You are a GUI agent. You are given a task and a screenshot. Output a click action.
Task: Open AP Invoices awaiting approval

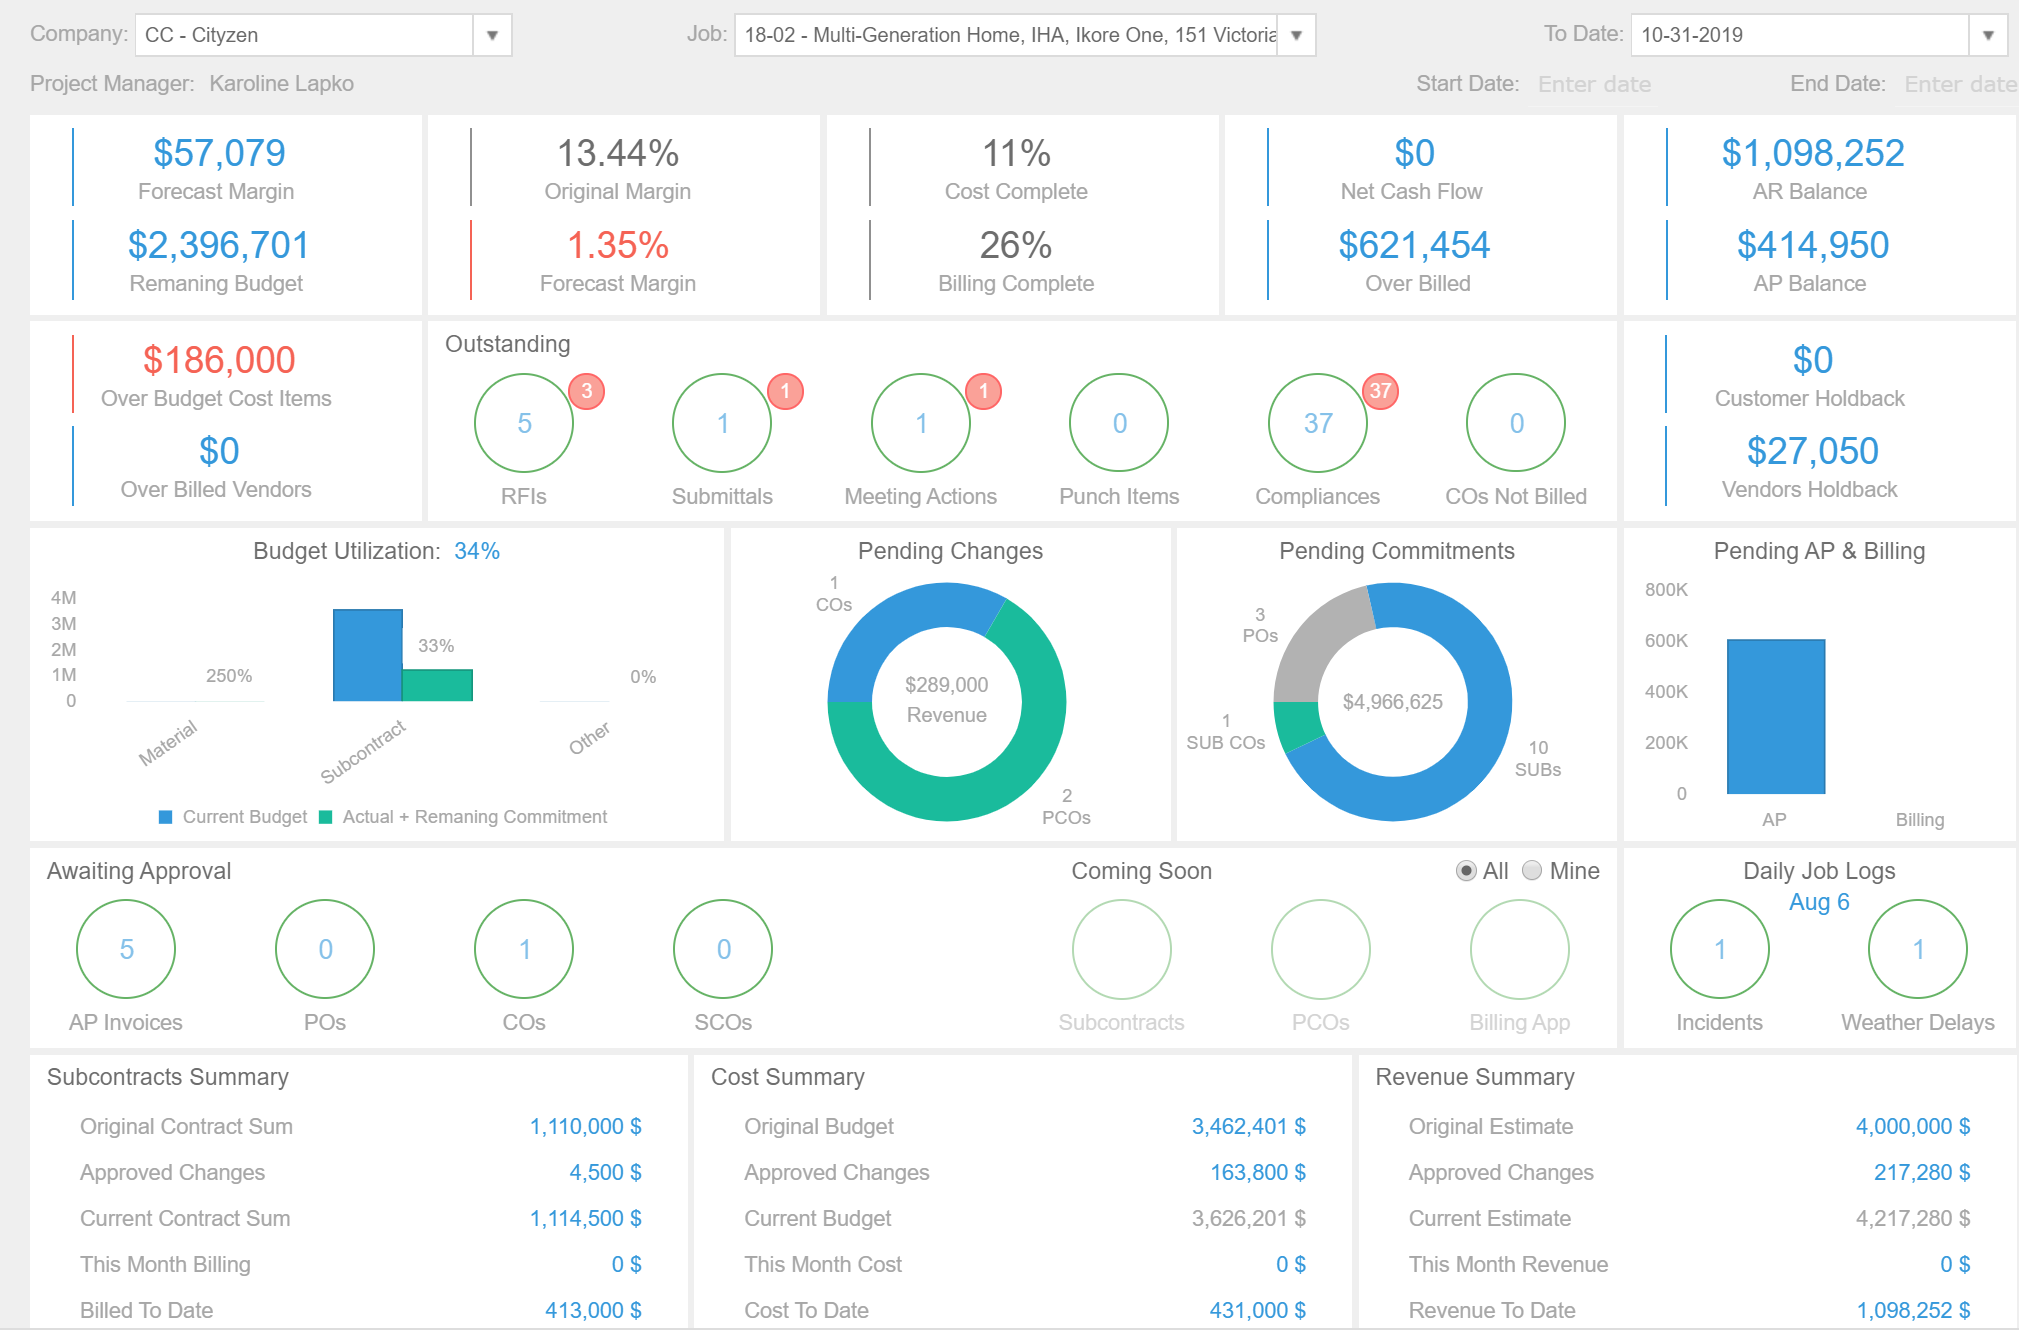[125, 948]
